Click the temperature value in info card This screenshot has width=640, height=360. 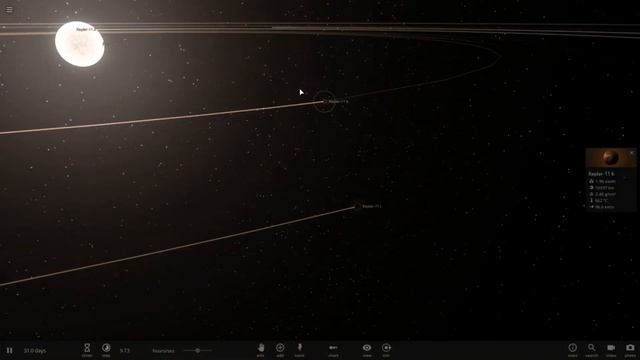(602, 201)
